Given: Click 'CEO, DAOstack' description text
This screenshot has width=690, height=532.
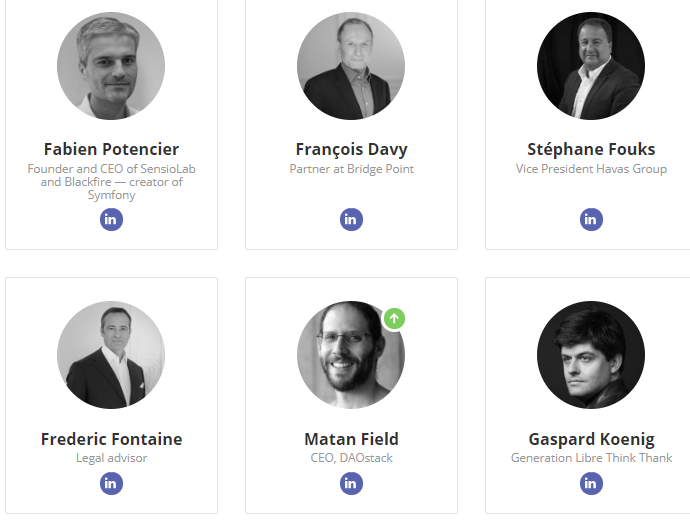Looking at the screenshot, I should pyautogui.click(x=351, y=458).
